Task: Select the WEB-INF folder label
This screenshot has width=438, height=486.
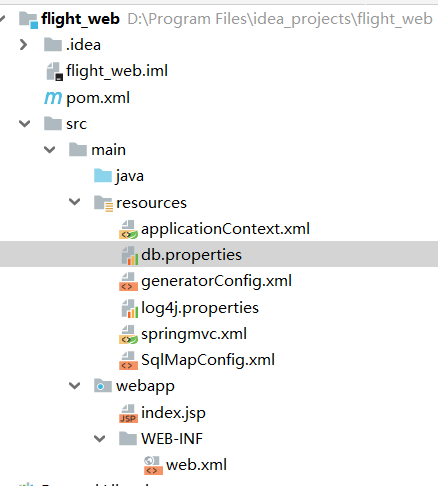Action: pos(172,439)
